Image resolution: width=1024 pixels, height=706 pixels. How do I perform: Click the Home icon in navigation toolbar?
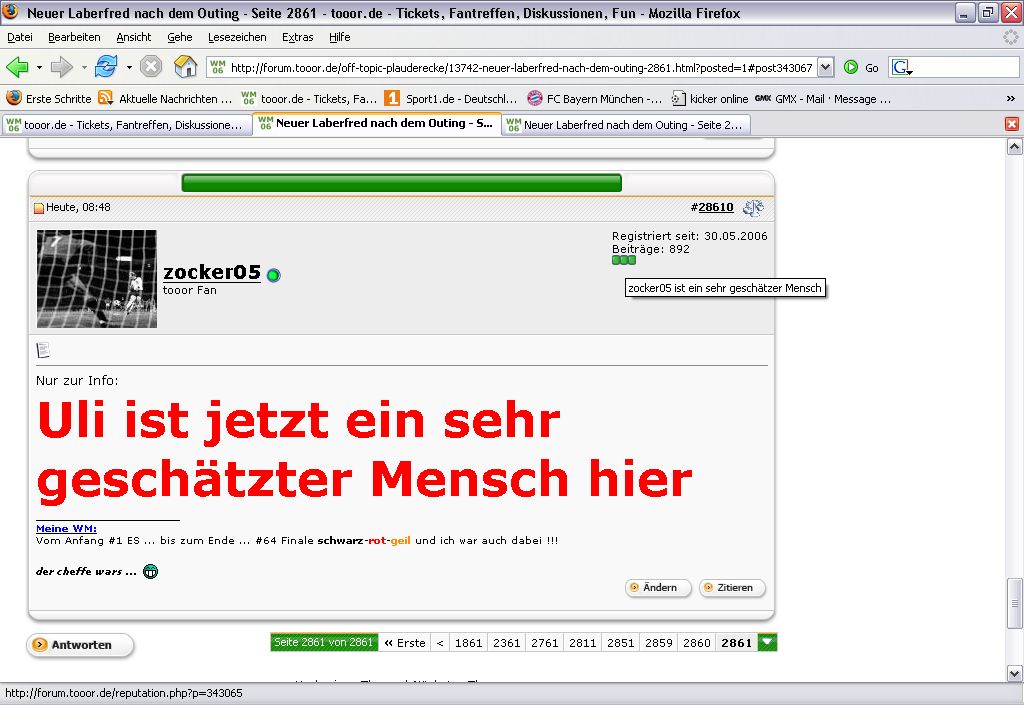pyautogui.click(x=186, y=67)
